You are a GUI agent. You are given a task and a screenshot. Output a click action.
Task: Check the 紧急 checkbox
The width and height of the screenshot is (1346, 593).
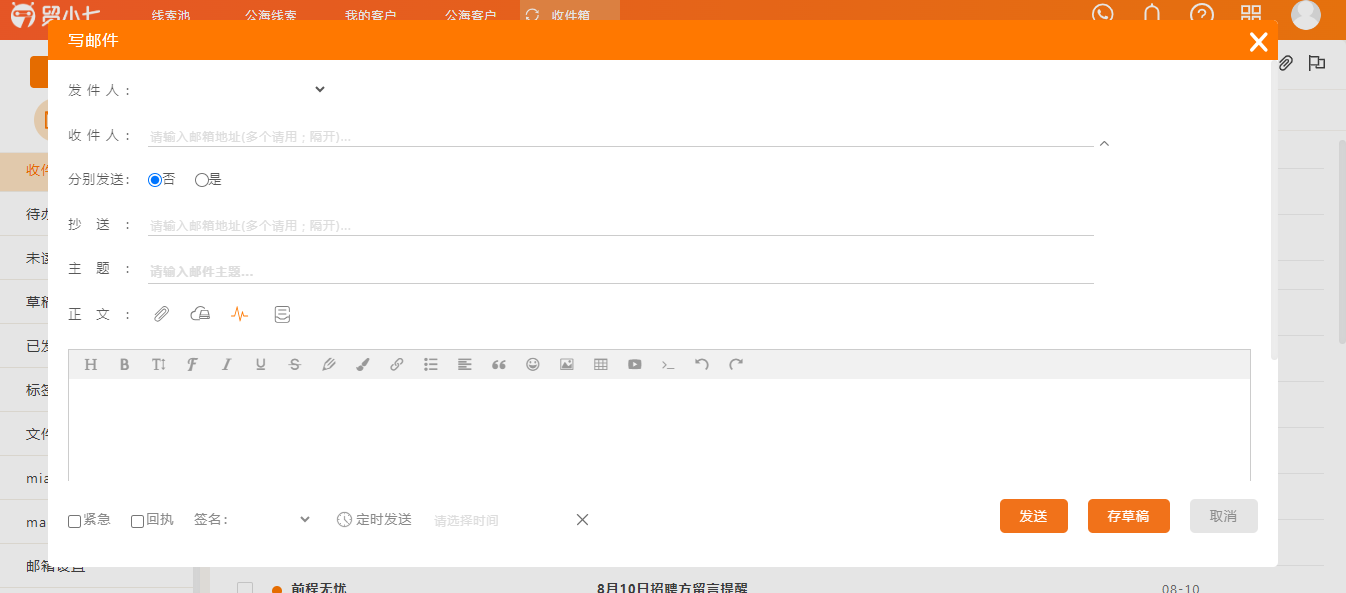(75, 521)
